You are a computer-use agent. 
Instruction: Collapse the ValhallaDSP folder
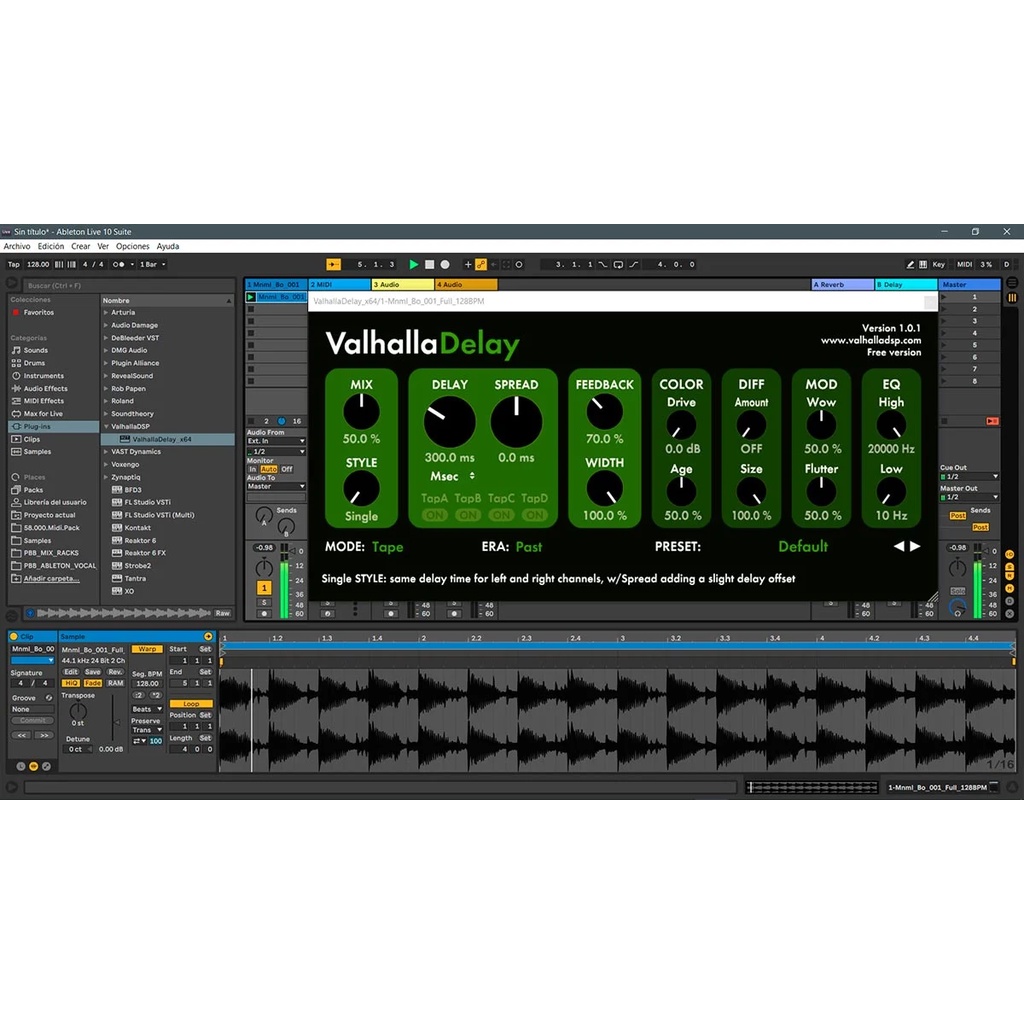click(x=105, y=426)
